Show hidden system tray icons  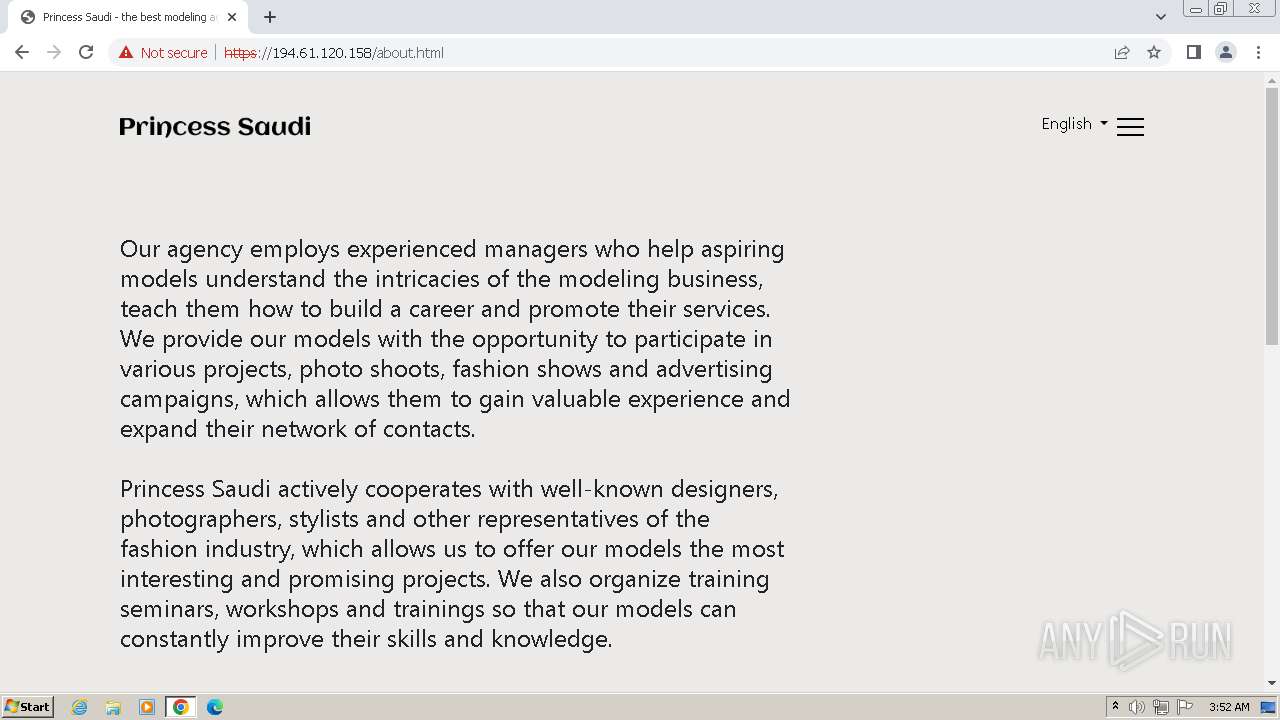[x=1115, y=706]
